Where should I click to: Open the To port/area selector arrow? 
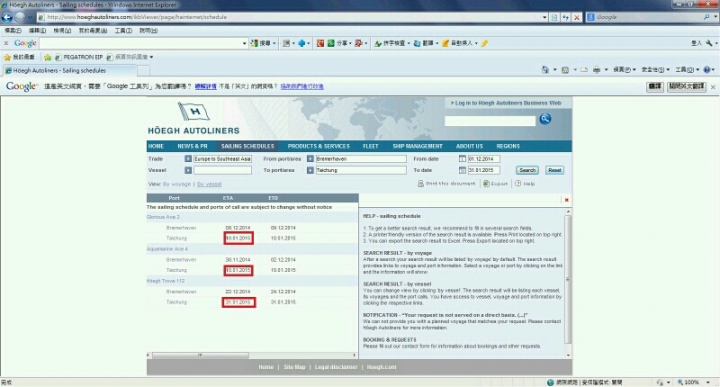click(310, 170)
